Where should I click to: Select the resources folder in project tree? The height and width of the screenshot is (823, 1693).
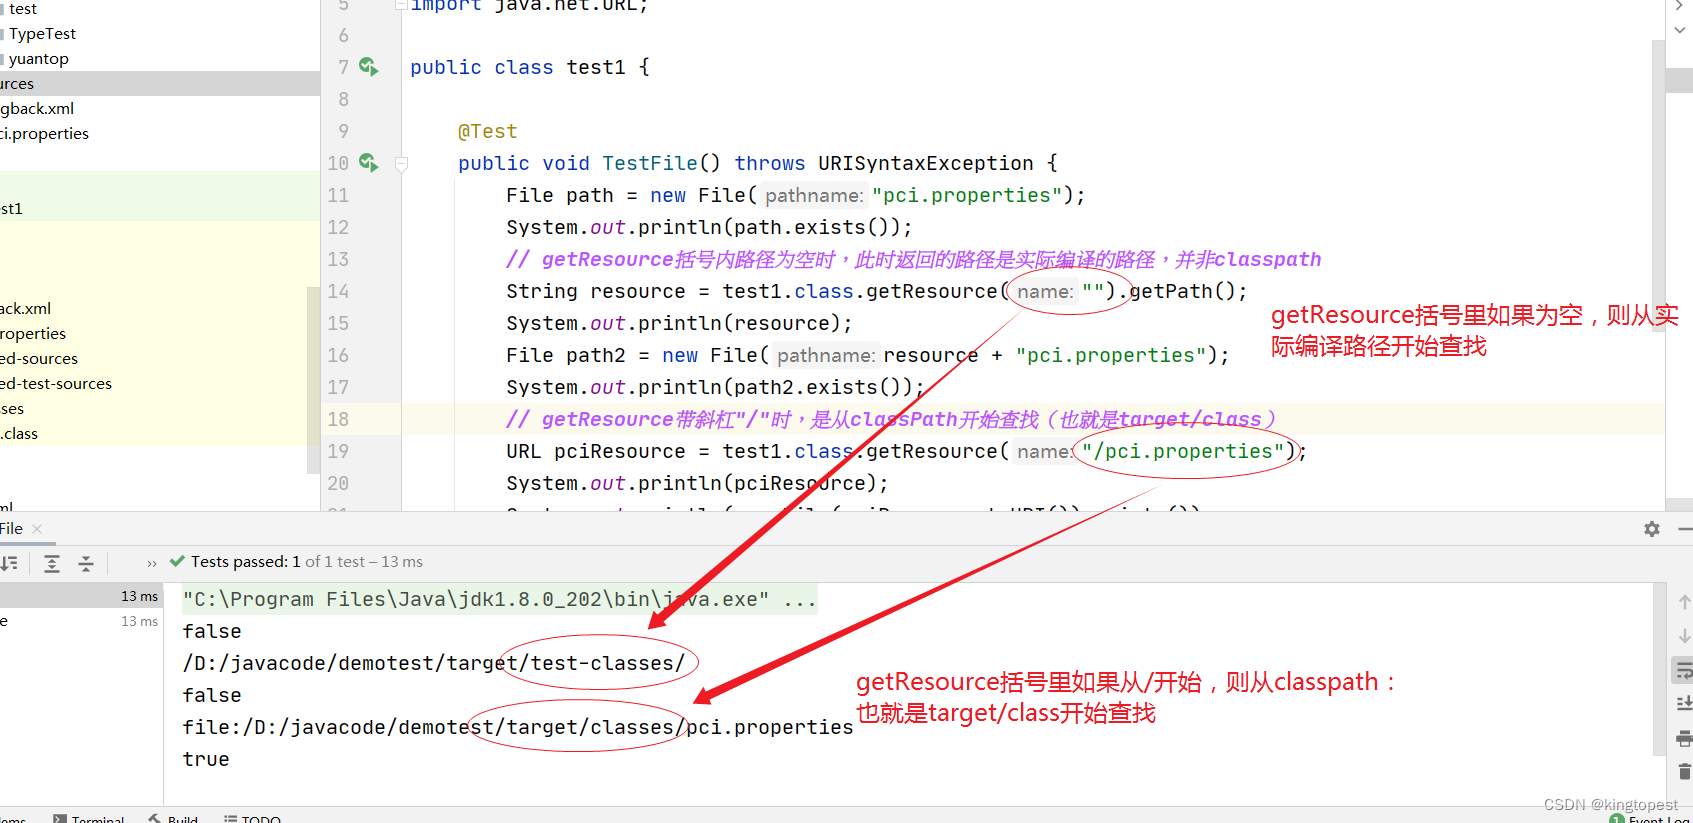tap(160, 83)
